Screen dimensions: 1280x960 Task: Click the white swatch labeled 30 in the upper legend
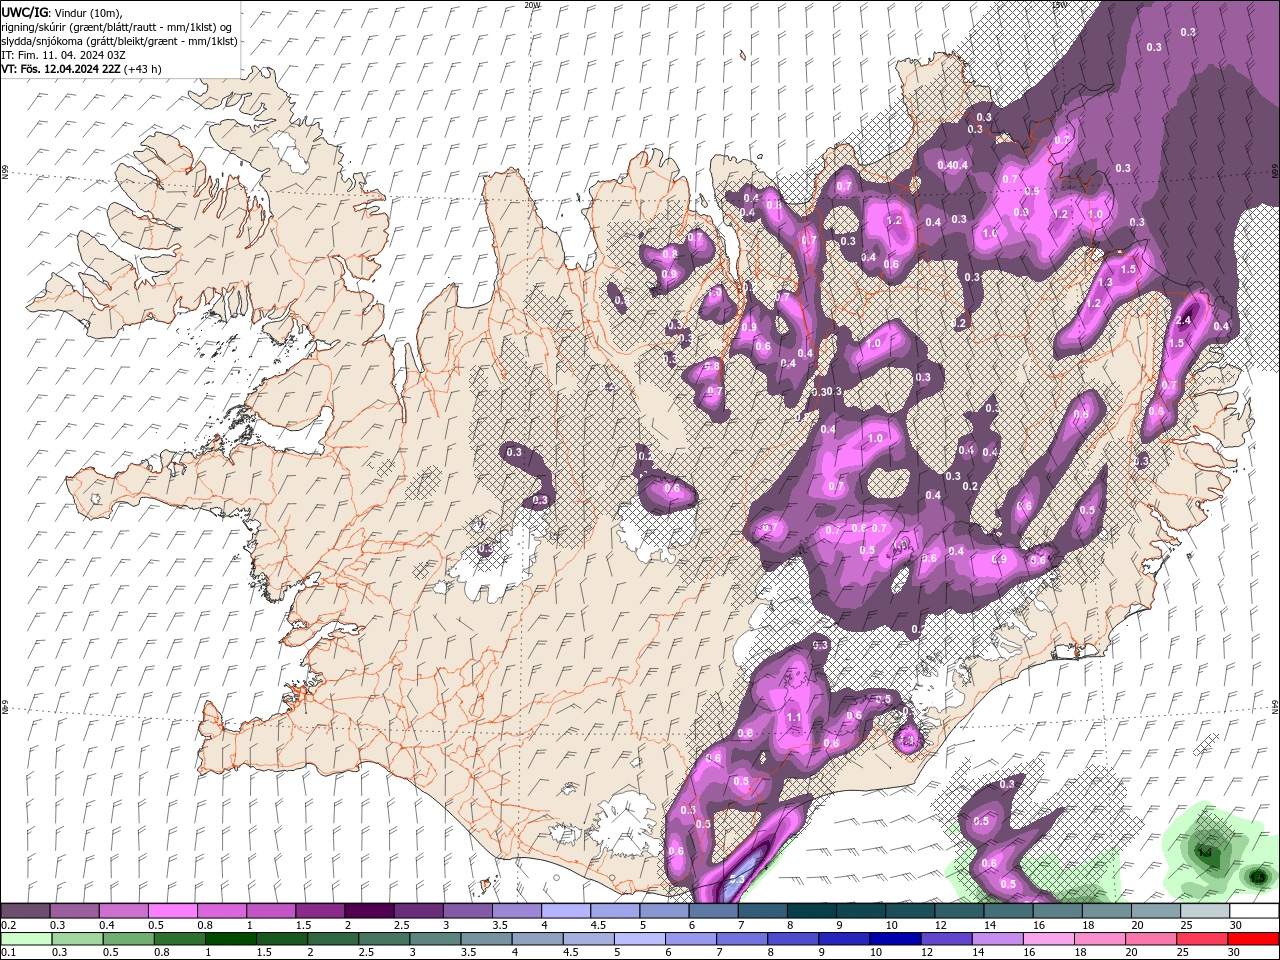(1253, 910)
